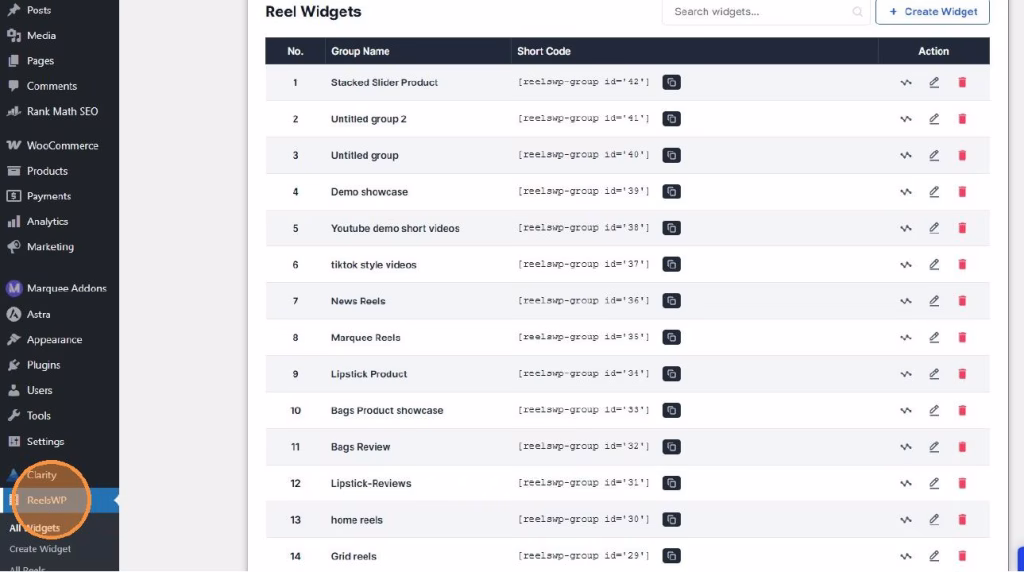Open the WooCommerce menu
The width and height of the screenshot is (1024, 572).
coord(62,145)
